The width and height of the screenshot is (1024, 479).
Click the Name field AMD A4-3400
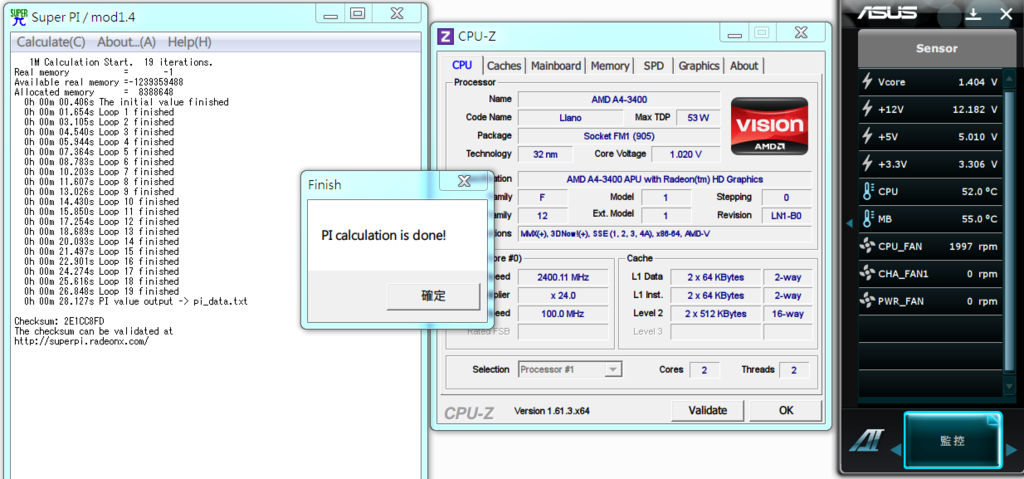(619, 99)
